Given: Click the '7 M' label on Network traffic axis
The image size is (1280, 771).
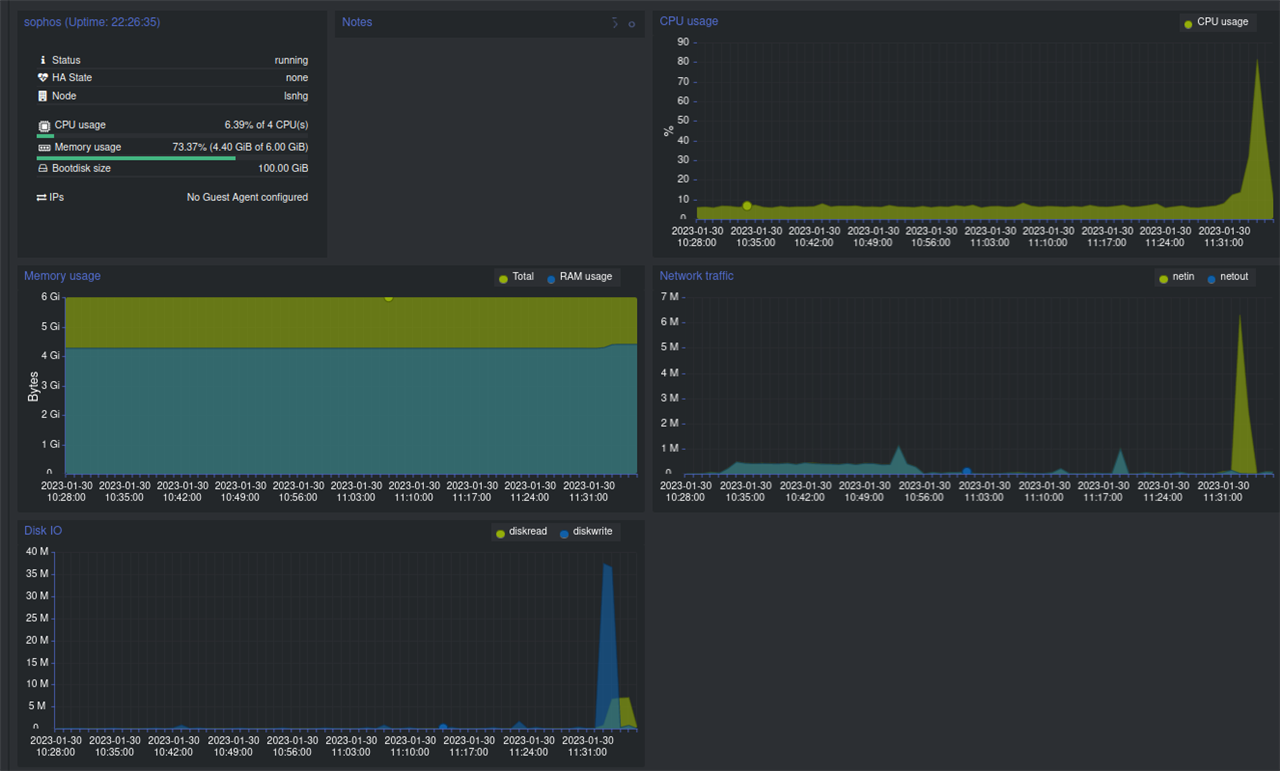Looking at the screenshot, I should point(670,297).
